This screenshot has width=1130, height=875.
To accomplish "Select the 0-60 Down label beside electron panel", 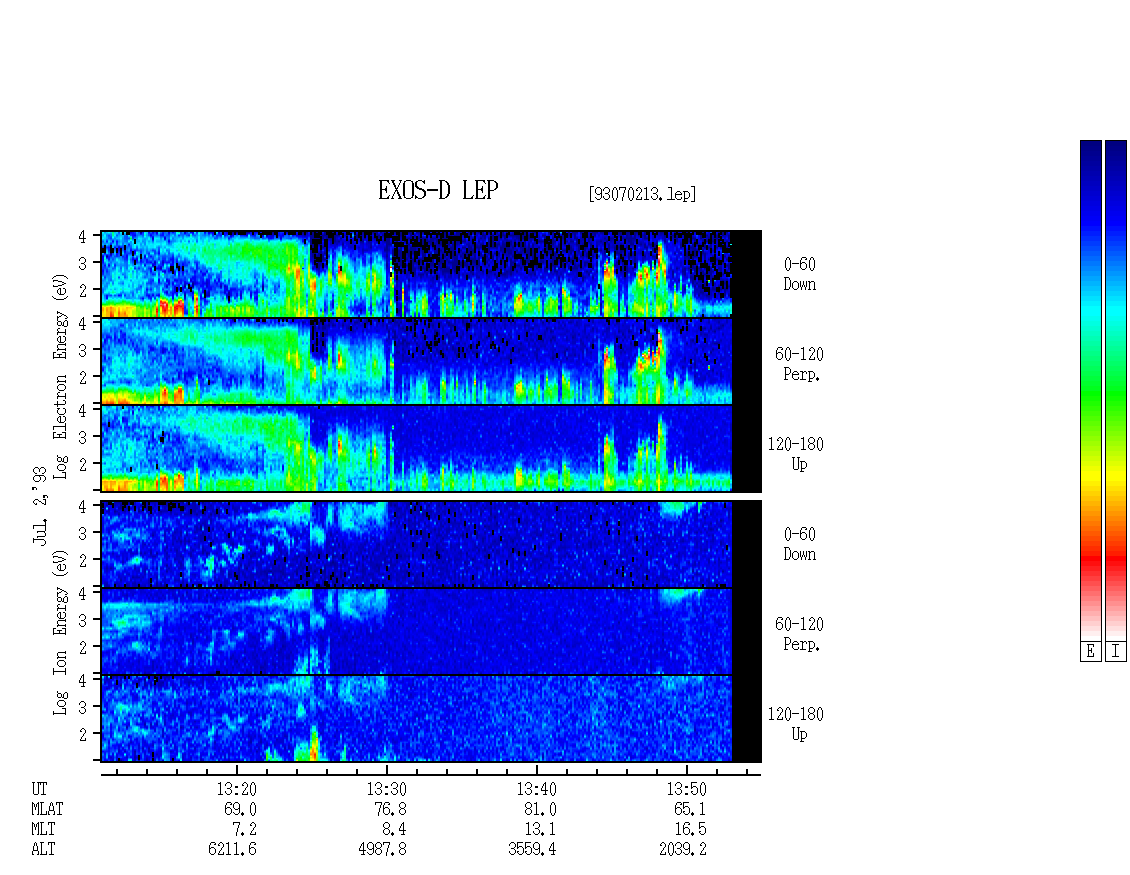I will point(799,274).
